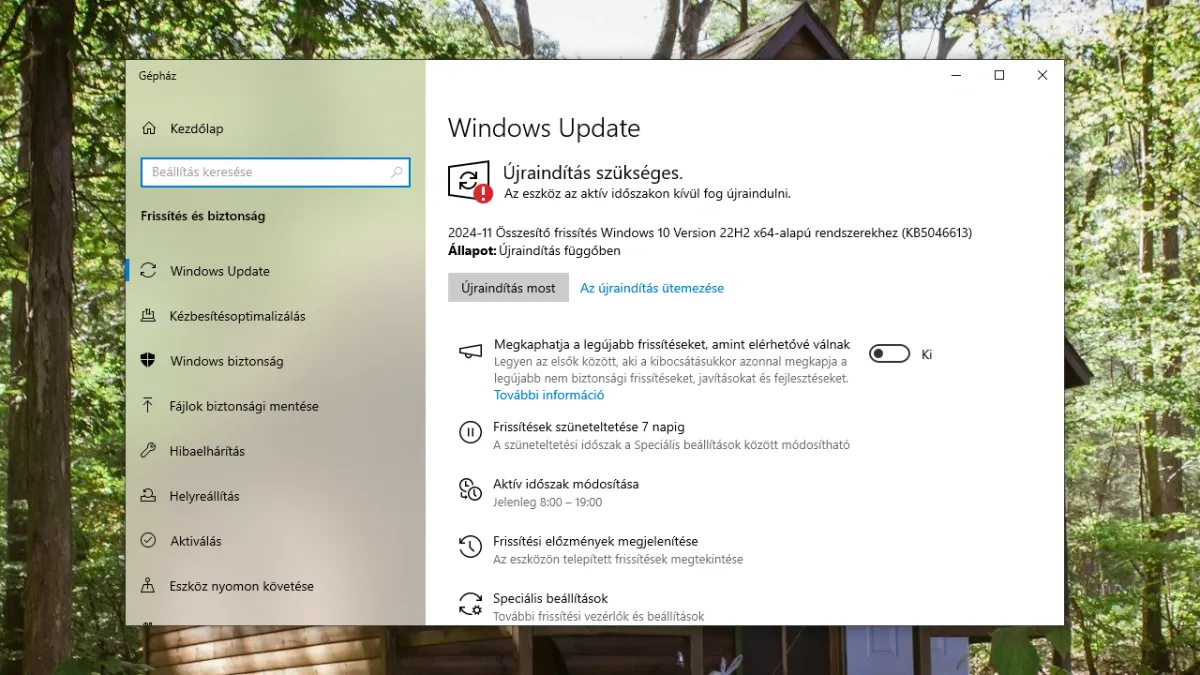This screenshot has height=675, width=1200.
Task: Click the Hibaelhárítás wrench icon
Action: tap(149, 451)
